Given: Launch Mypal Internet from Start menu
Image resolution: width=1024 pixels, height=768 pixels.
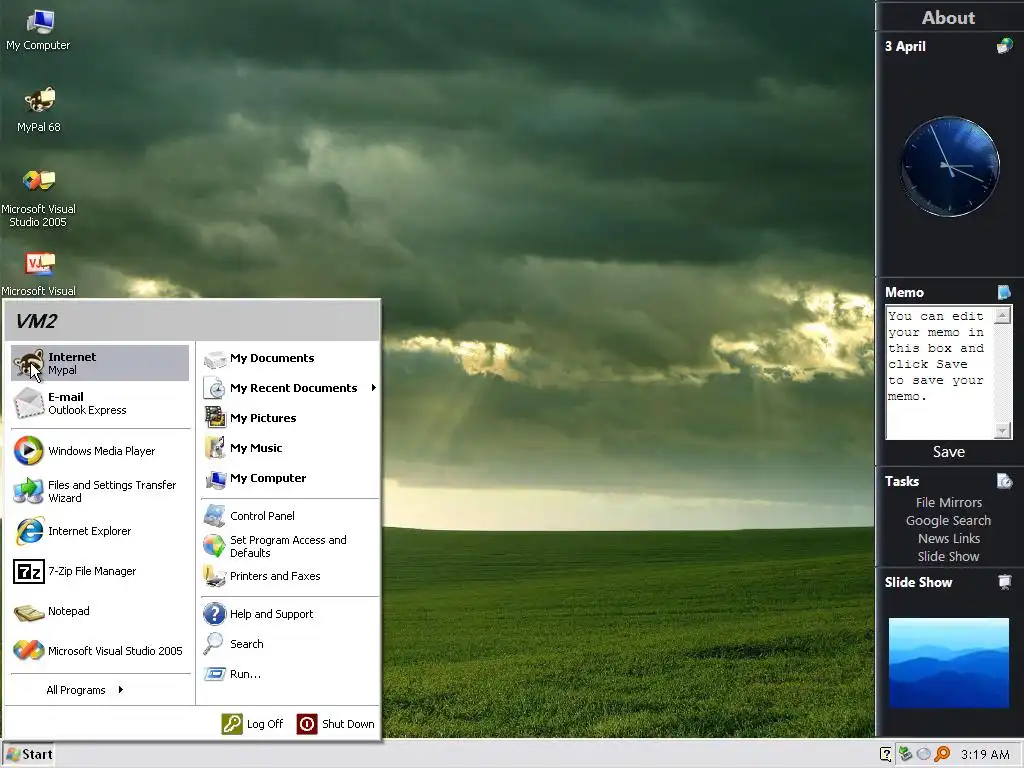Looking at the screenshot, I should point(100,363).
